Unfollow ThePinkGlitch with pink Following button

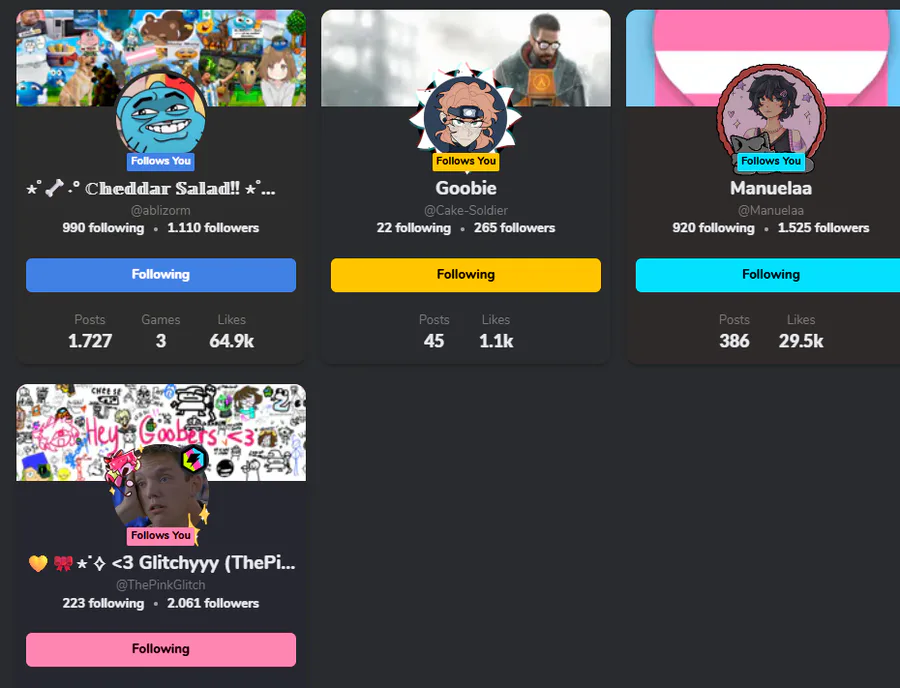[161, 650]
